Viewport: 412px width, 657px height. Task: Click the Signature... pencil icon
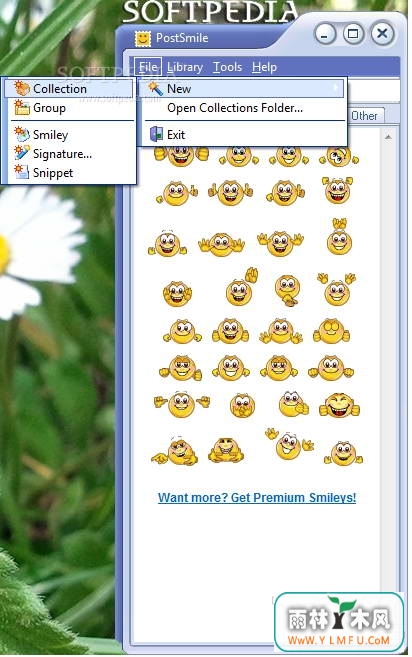[22, 153]
